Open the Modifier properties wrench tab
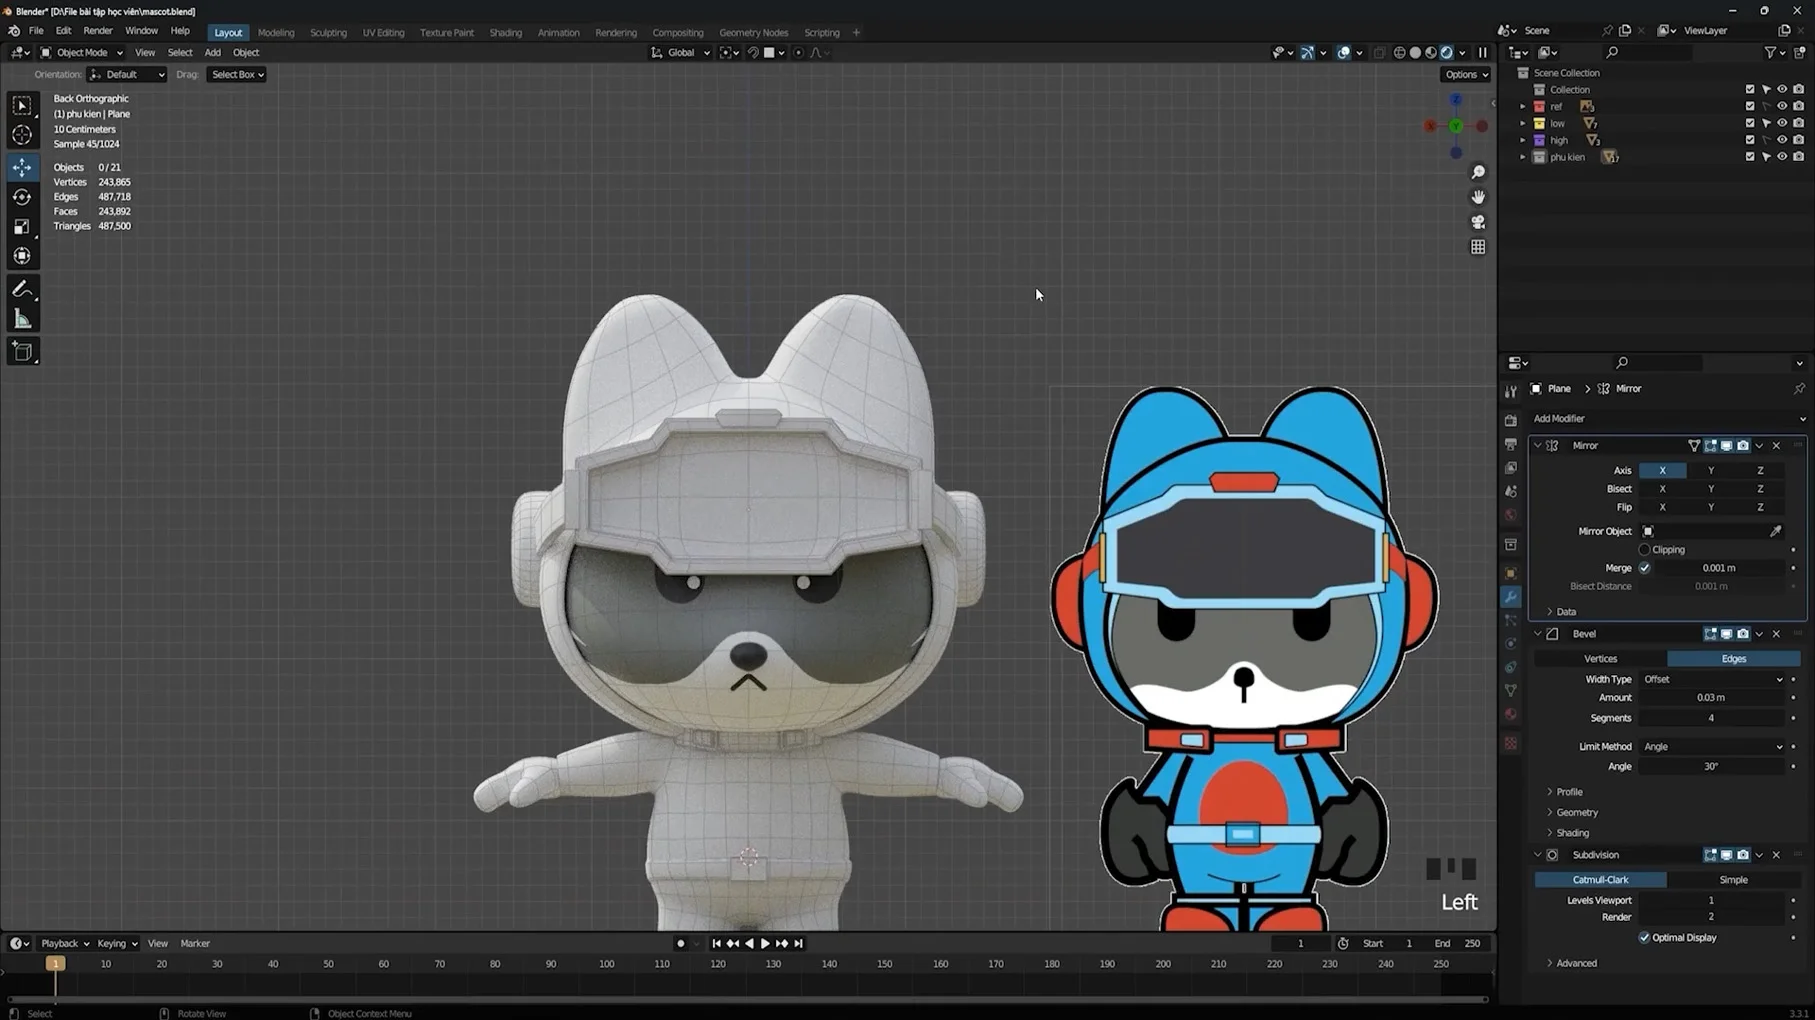 click(x=1511, y=597)
